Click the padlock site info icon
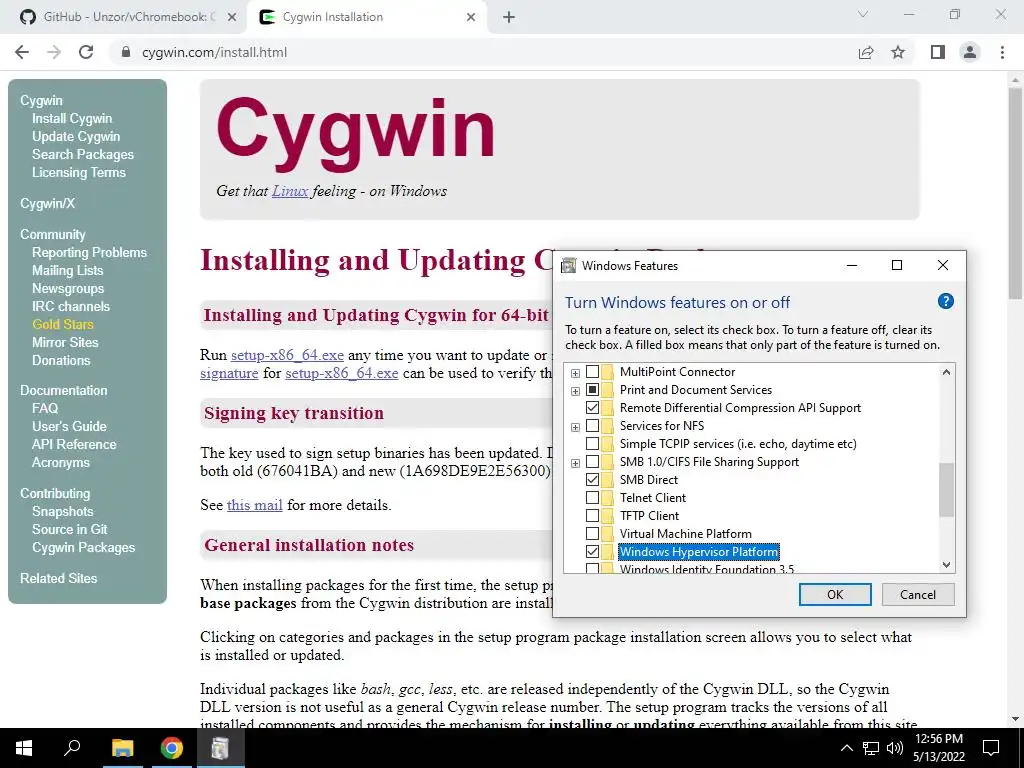This screenshot has width=1024, height=768. [x=126, y=52]
